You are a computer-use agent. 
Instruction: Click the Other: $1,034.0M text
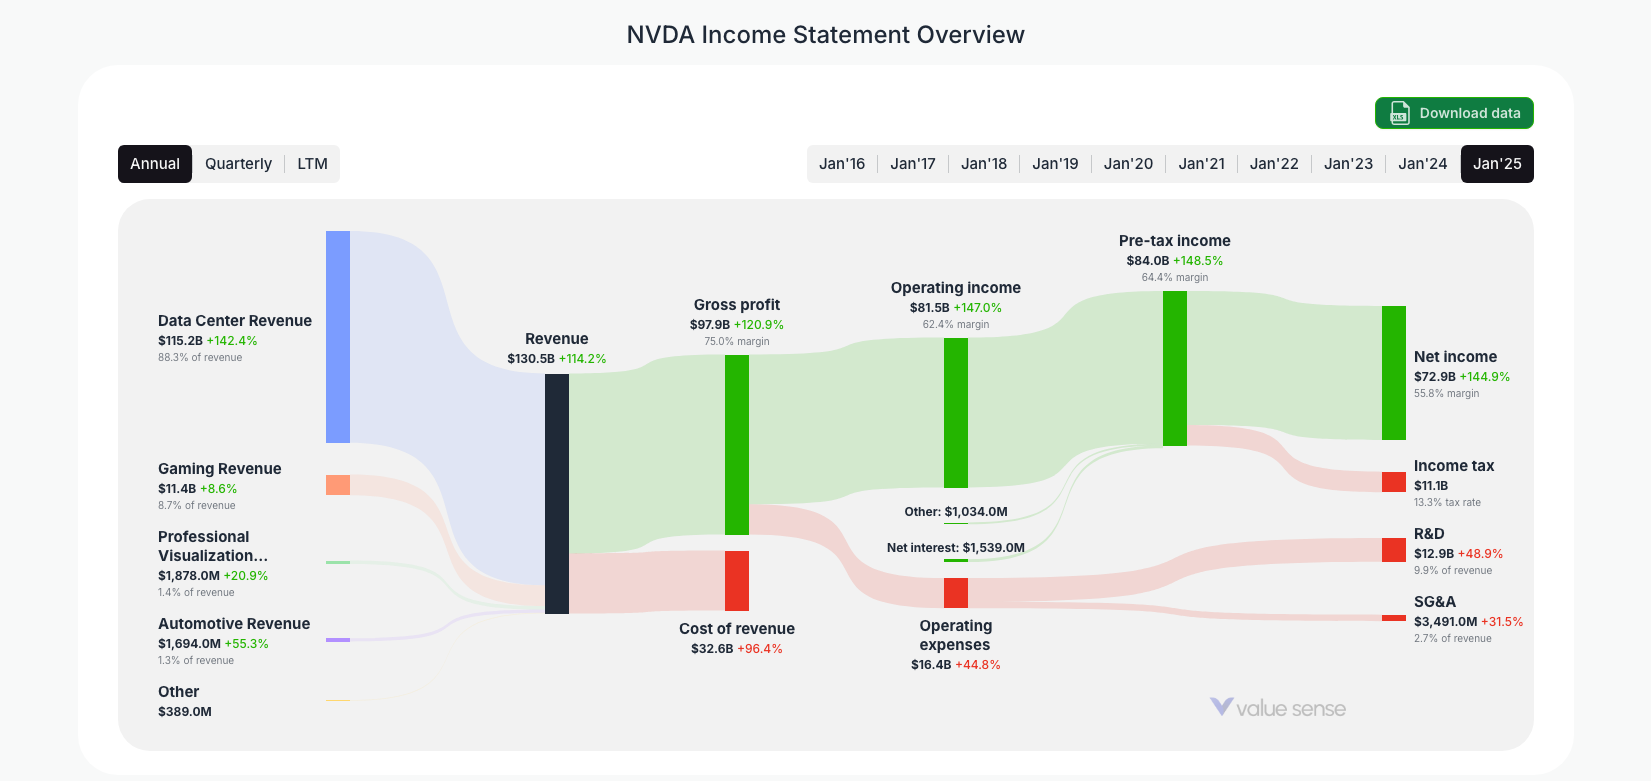pos(956,512)
